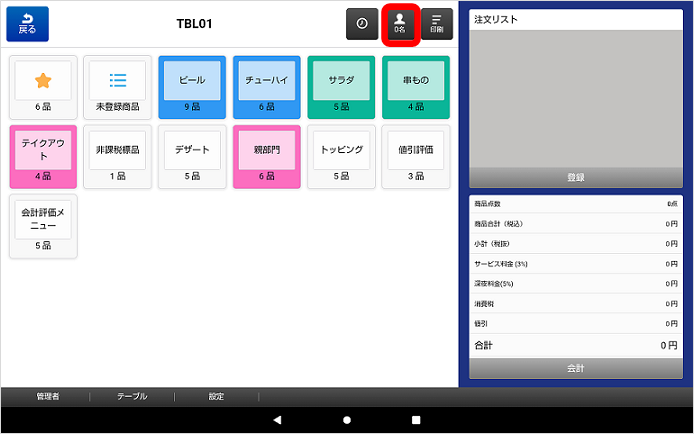Tap the Android home circle button
The width and height of the screenshot is (694, 434).
point(347,419)
